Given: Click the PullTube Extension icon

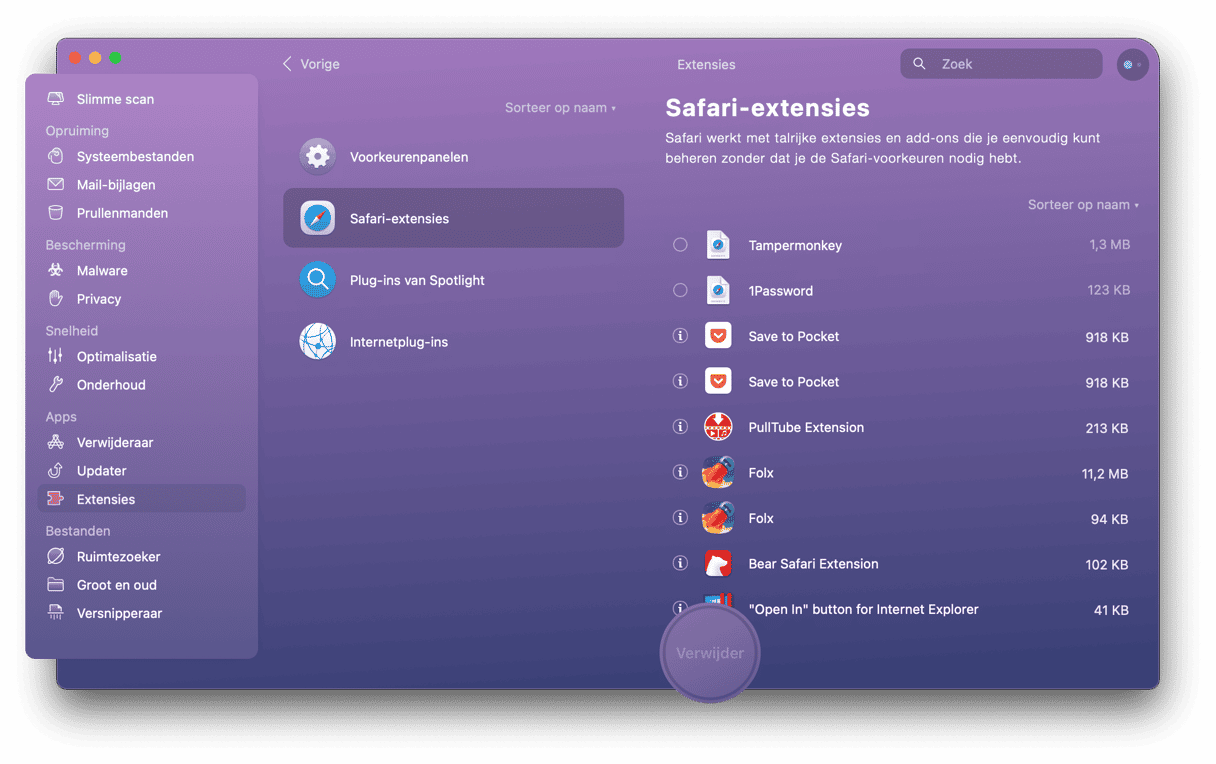Looking at the screenshot, I should [x=718, y=428].
